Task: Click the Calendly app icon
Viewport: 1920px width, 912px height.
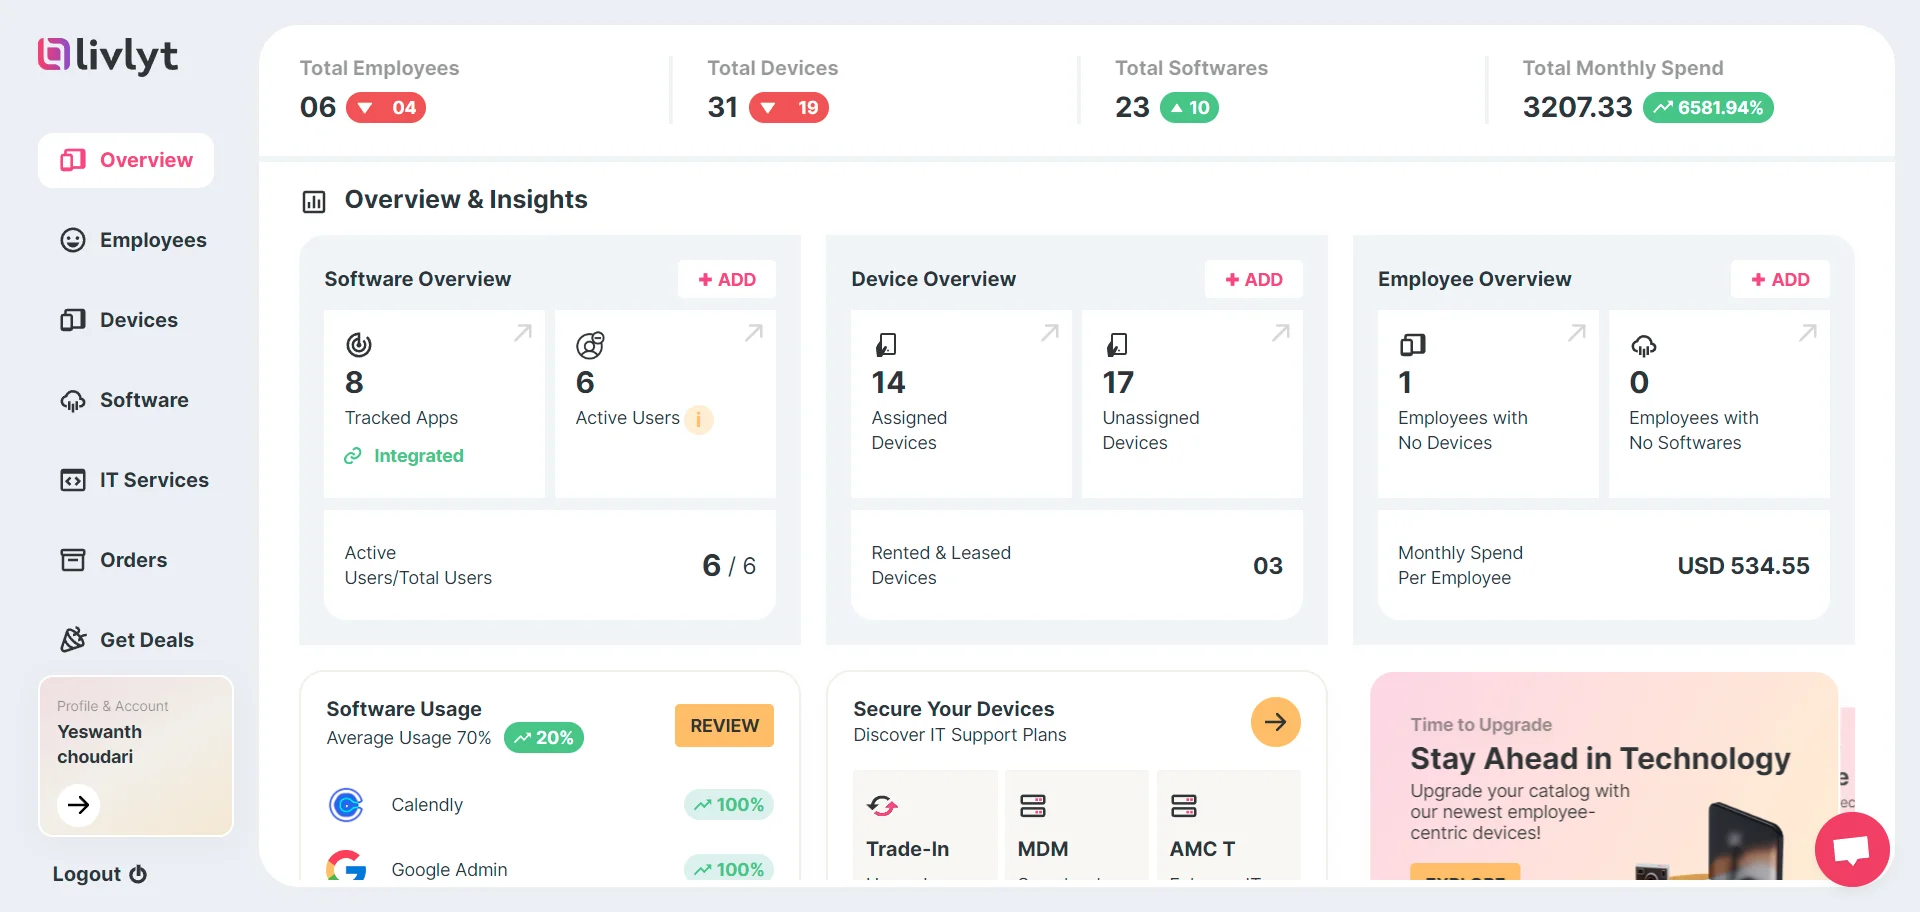Action: tap(346, 805)
